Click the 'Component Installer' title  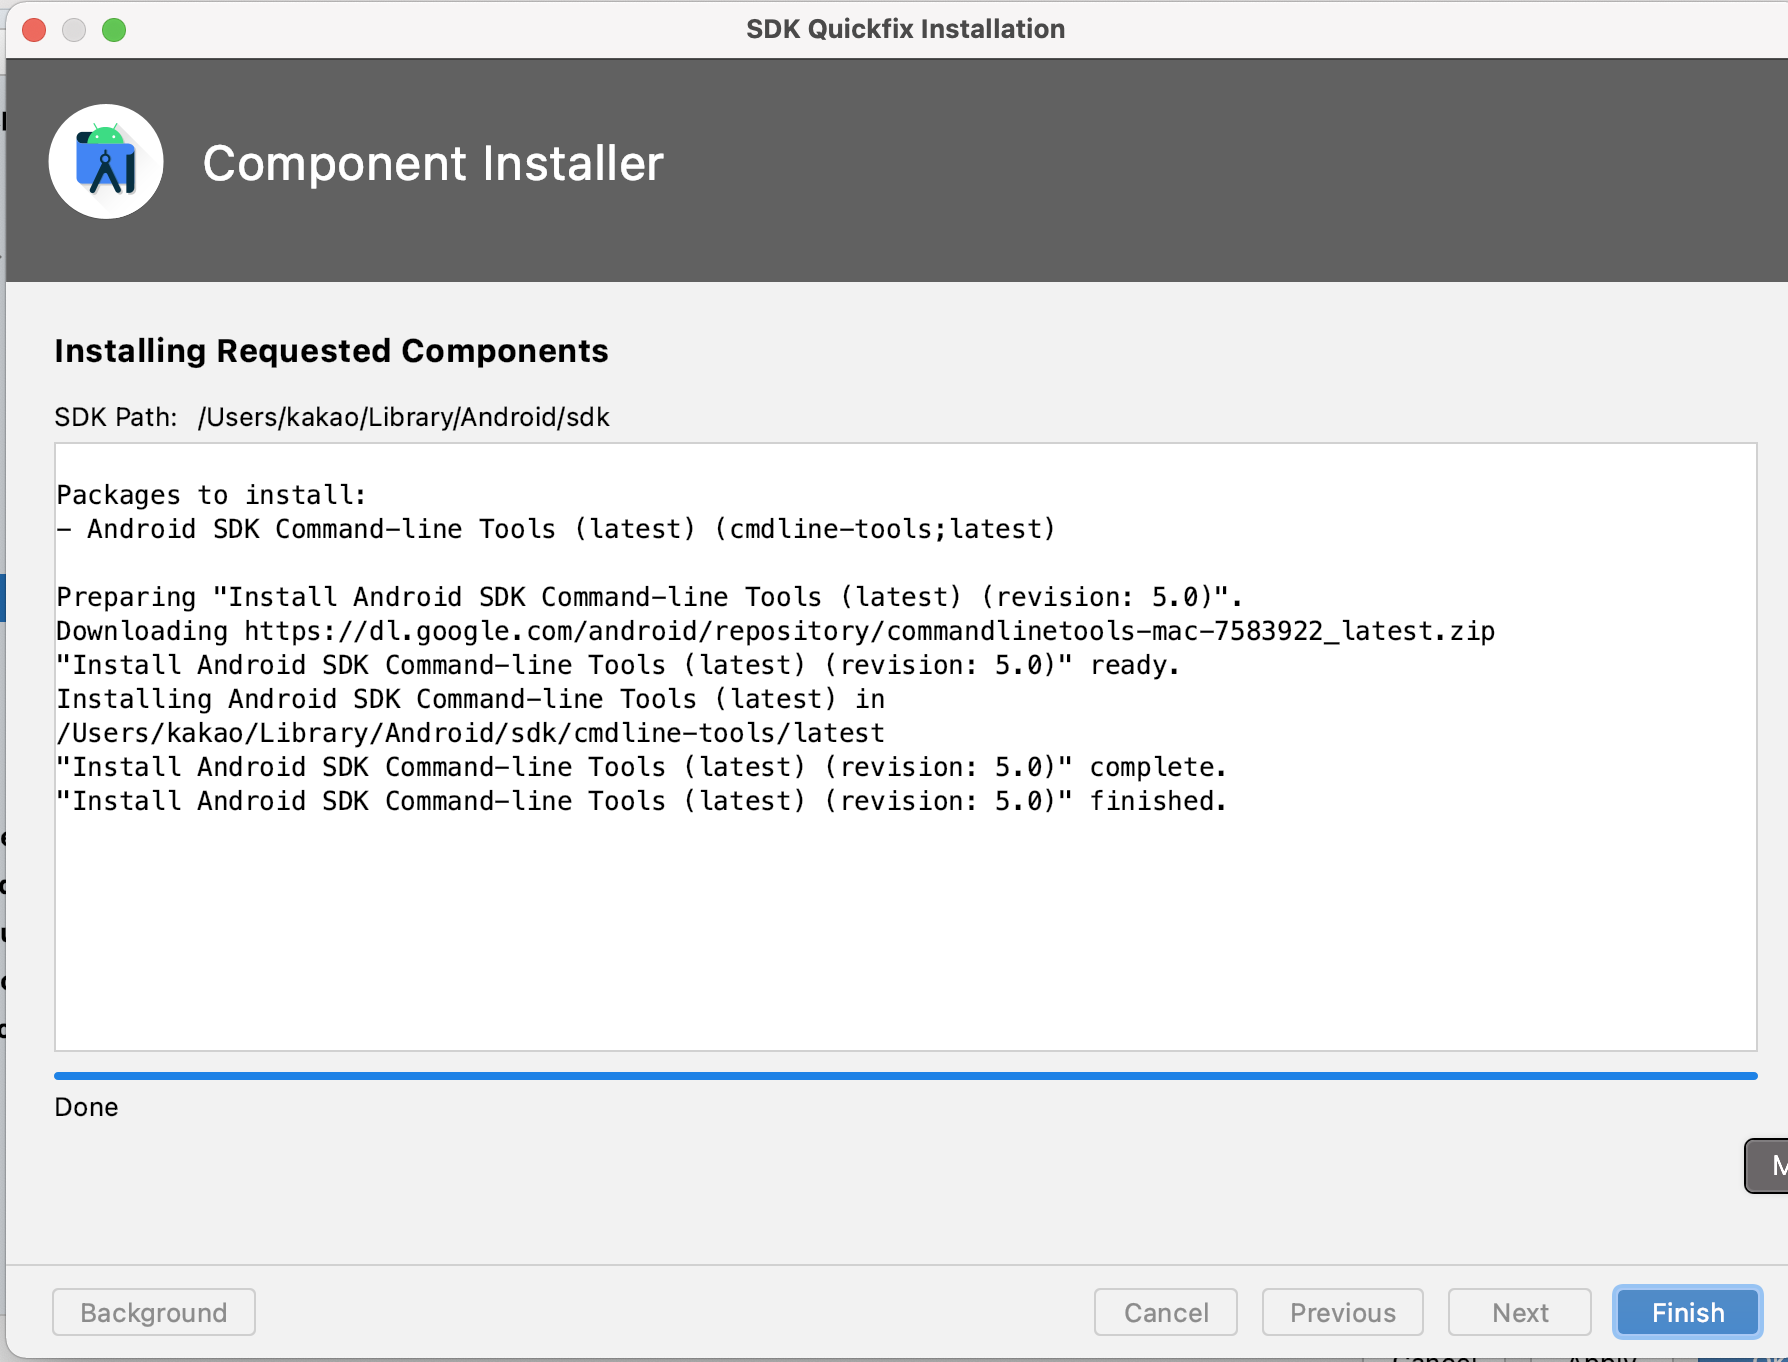(433, 163)
